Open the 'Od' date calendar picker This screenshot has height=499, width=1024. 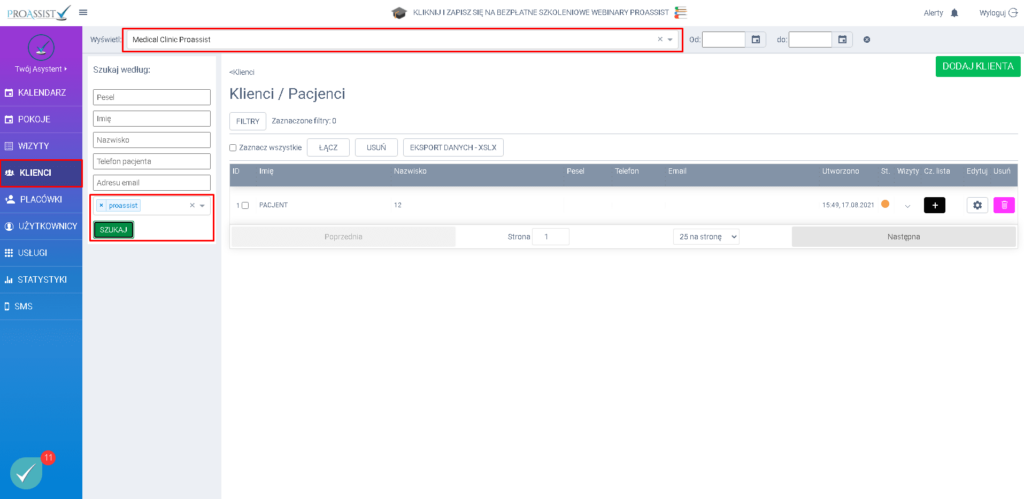pos(756,40)
